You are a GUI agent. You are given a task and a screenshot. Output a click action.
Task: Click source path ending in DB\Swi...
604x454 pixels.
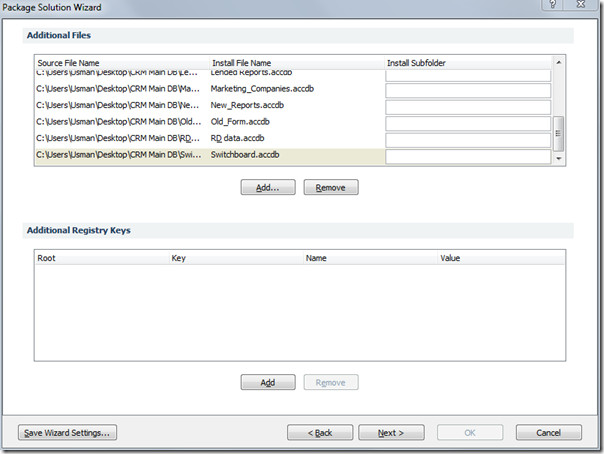pos(119,155)
